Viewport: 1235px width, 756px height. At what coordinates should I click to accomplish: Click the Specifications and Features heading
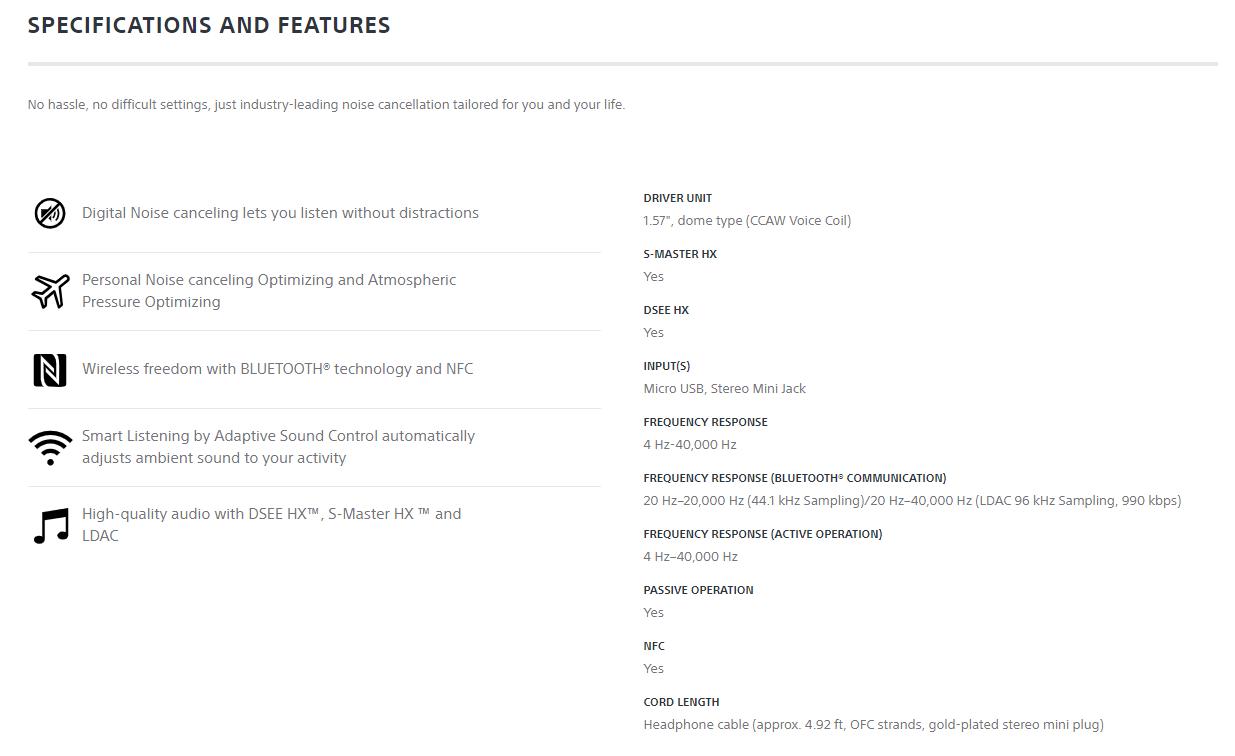pos(209,26)
